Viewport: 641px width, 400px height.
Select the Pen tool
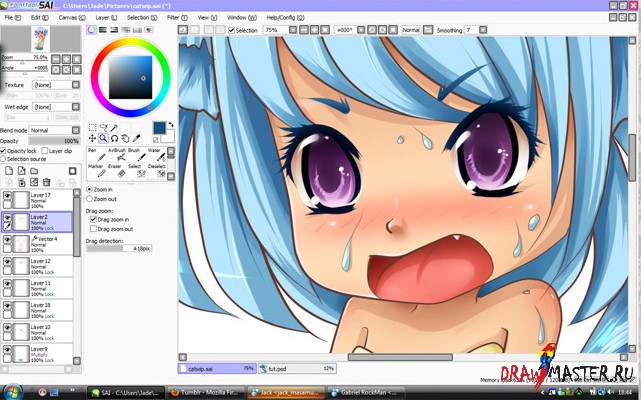pos(96,155)
